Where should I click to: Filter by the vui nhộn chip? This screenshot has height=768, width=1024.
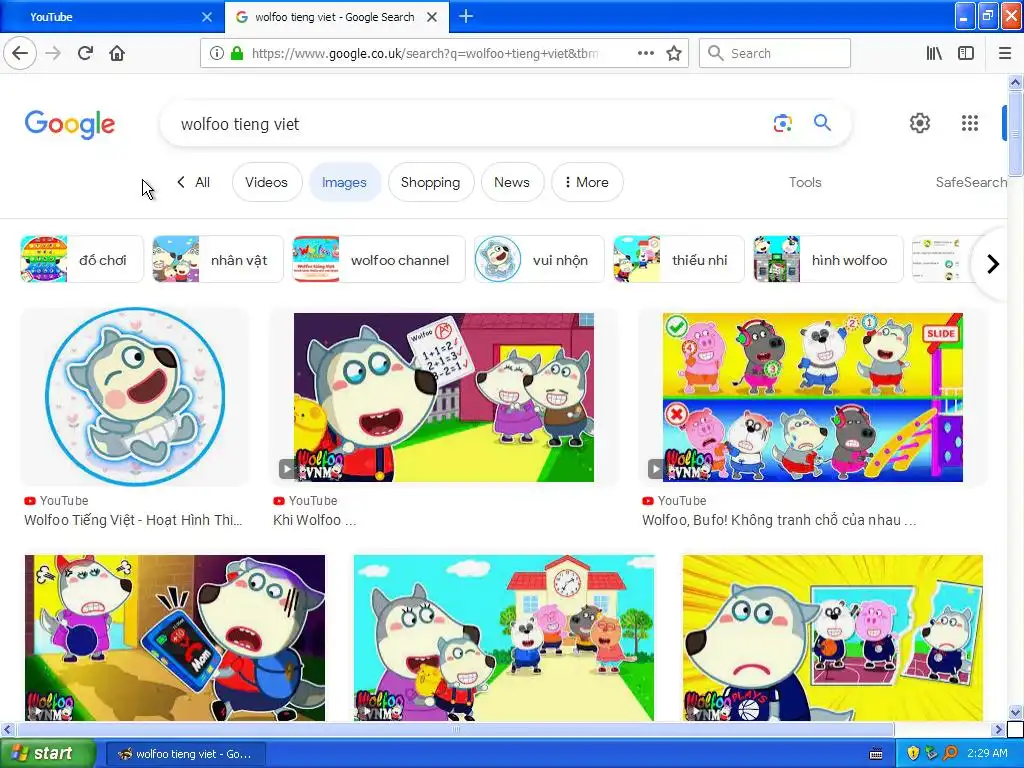[x=539, y=259]
